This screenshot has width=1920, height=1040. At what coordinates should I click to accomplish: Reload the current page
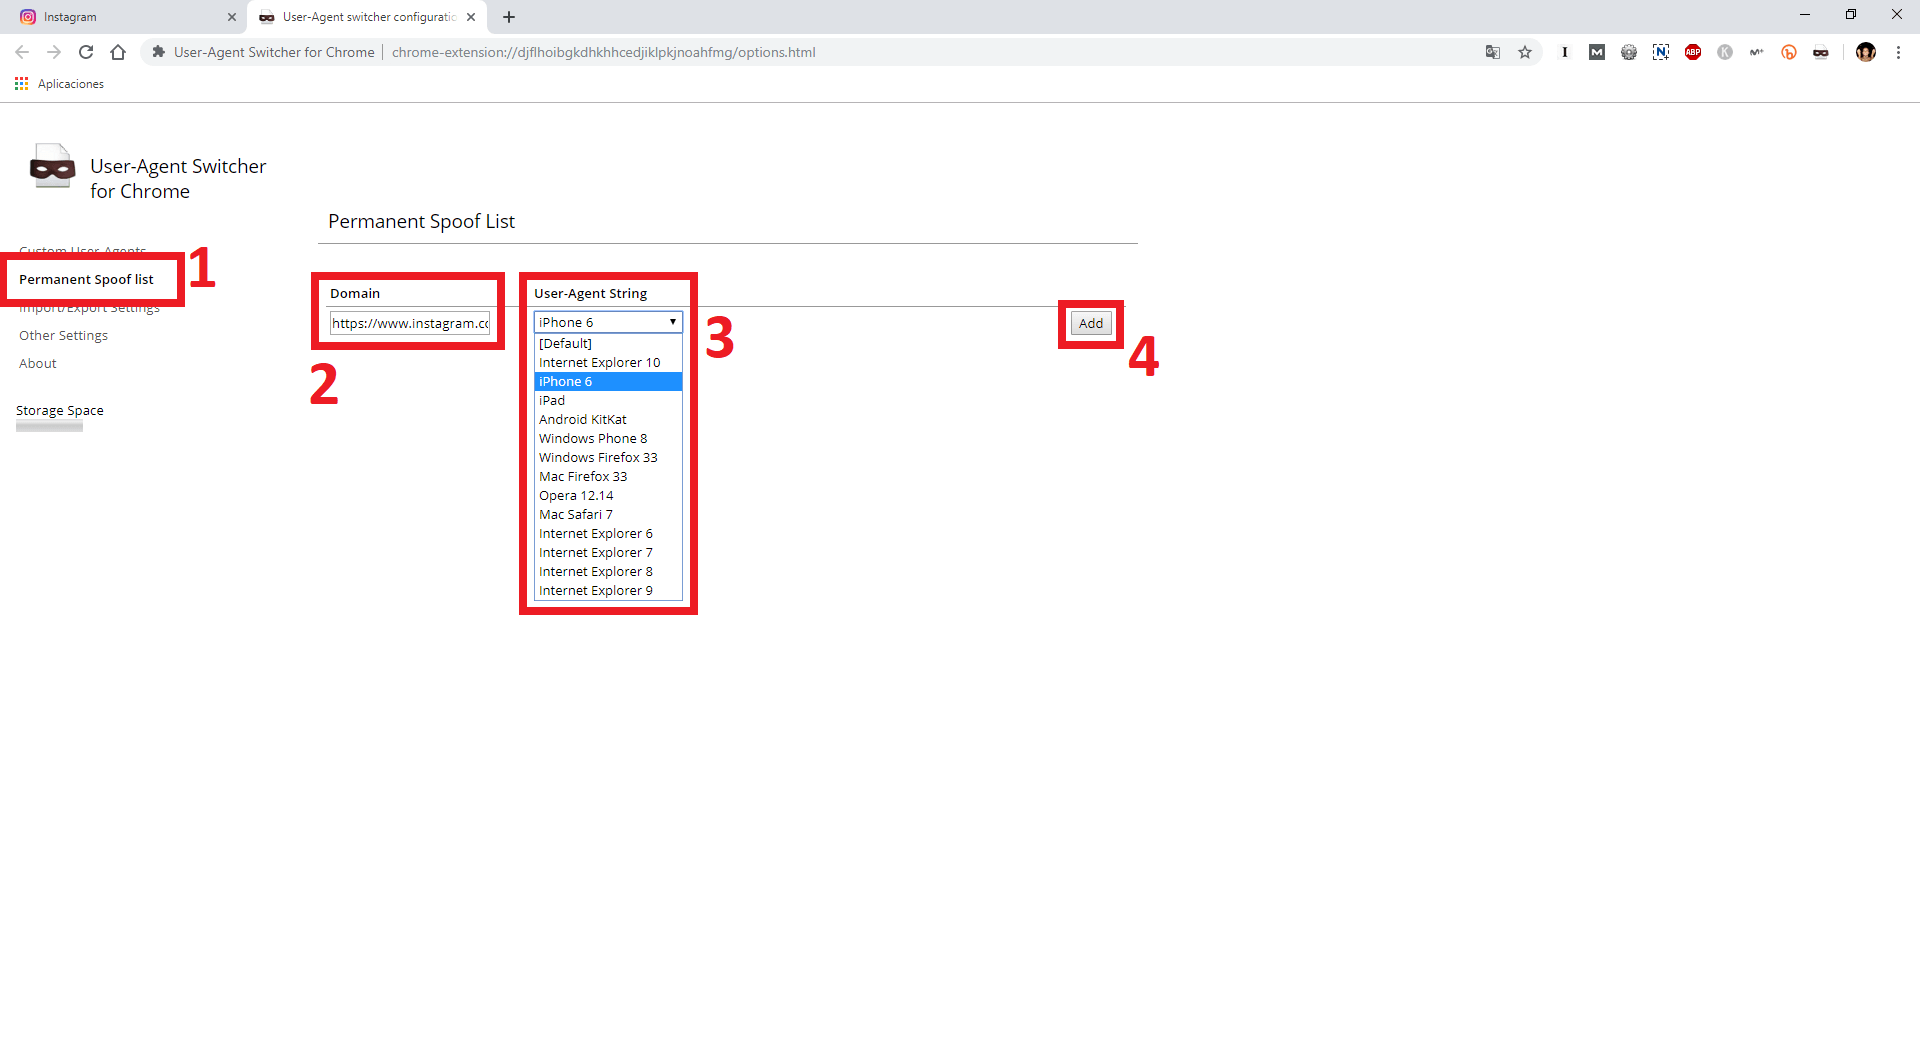(86, 52)
